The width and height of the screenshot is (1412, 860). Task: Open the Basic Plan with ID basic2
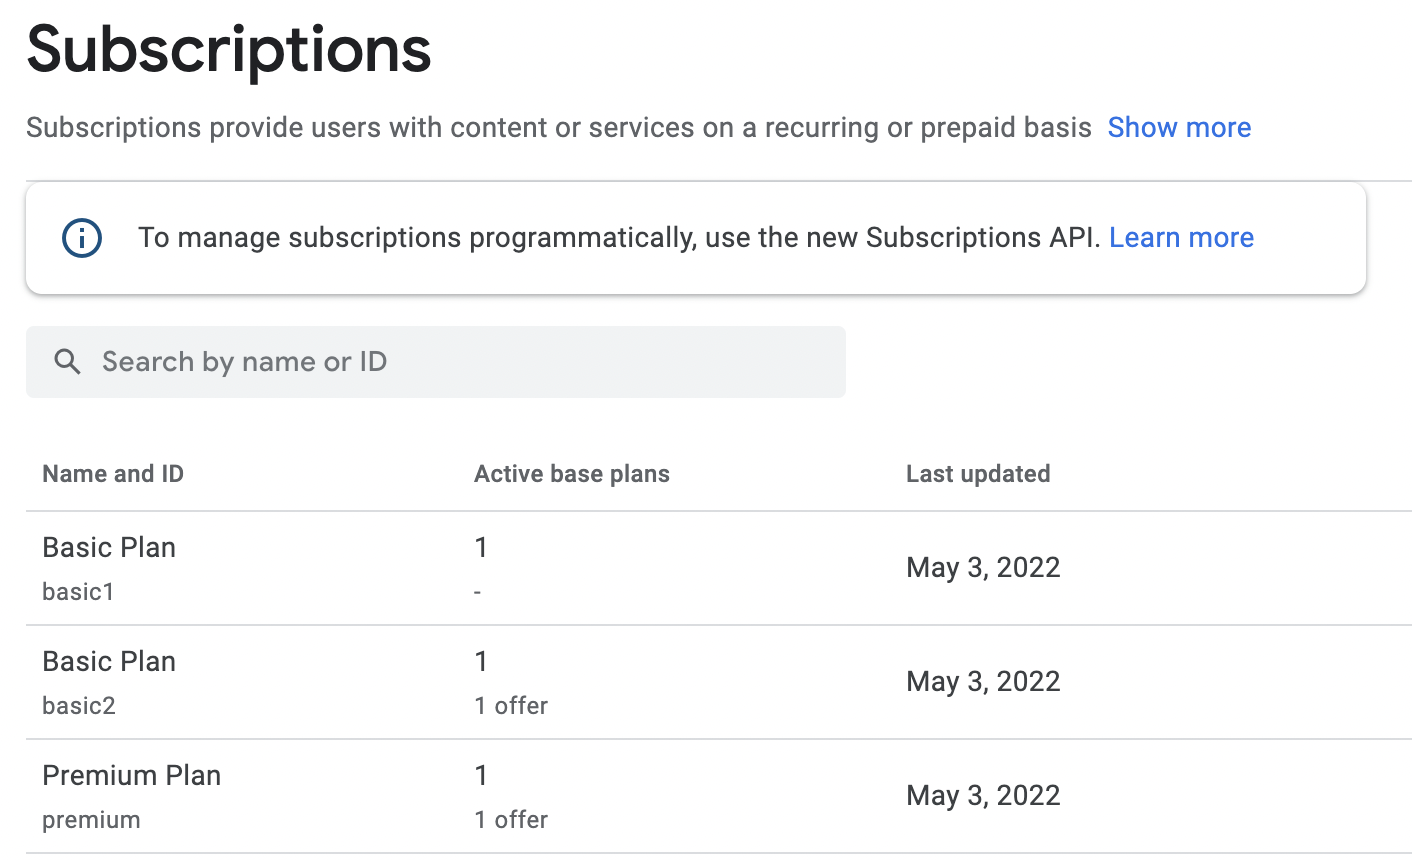coord(109,662)
